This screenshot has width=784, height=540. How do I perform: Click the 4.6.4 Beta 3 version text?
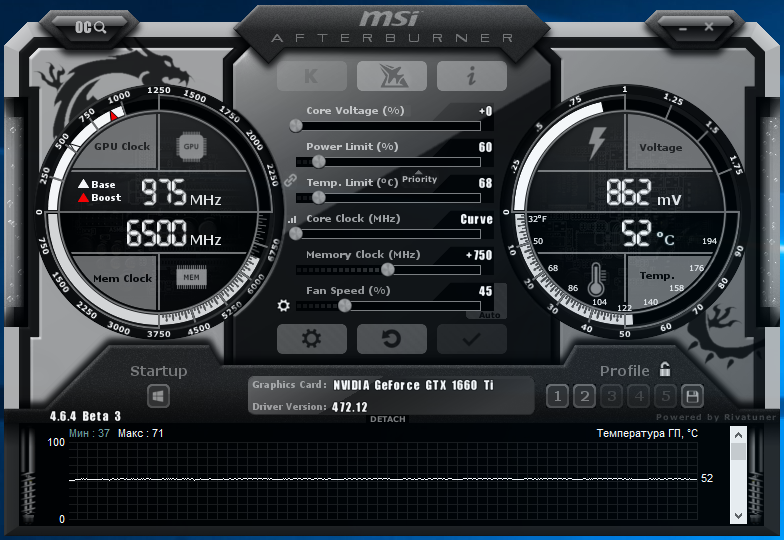coord(86,416)
